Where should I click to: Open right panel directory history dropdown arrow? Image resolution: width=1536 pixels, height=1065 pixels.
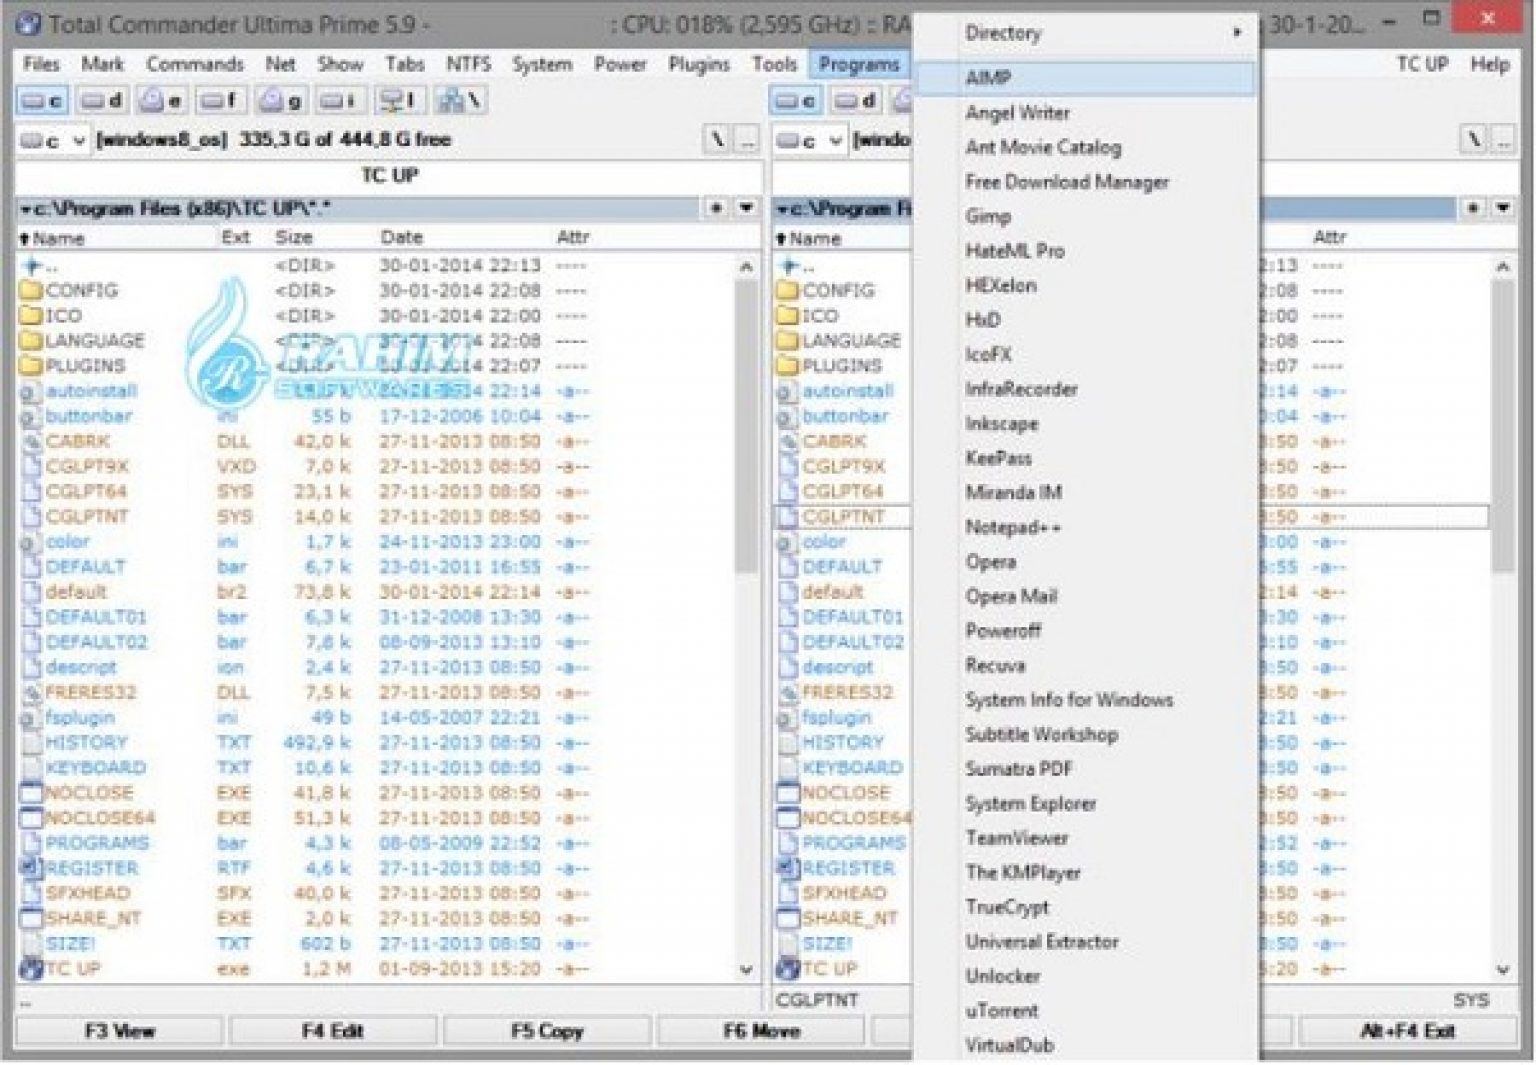1503,208
